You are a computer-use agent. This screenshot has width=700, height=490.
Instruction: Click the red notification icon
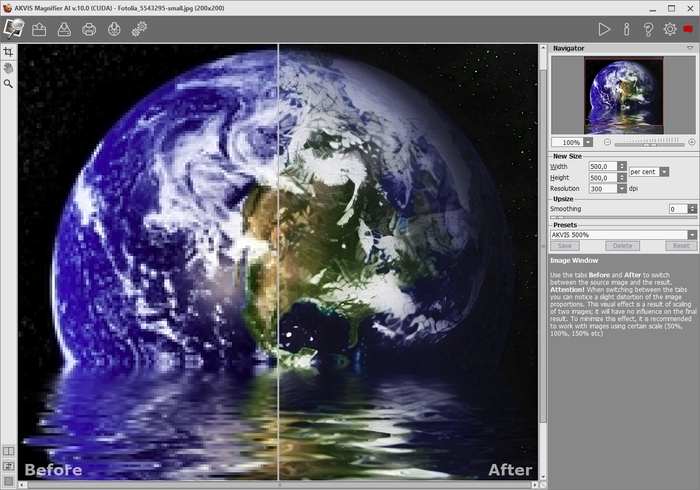click(x=688, y=29)
